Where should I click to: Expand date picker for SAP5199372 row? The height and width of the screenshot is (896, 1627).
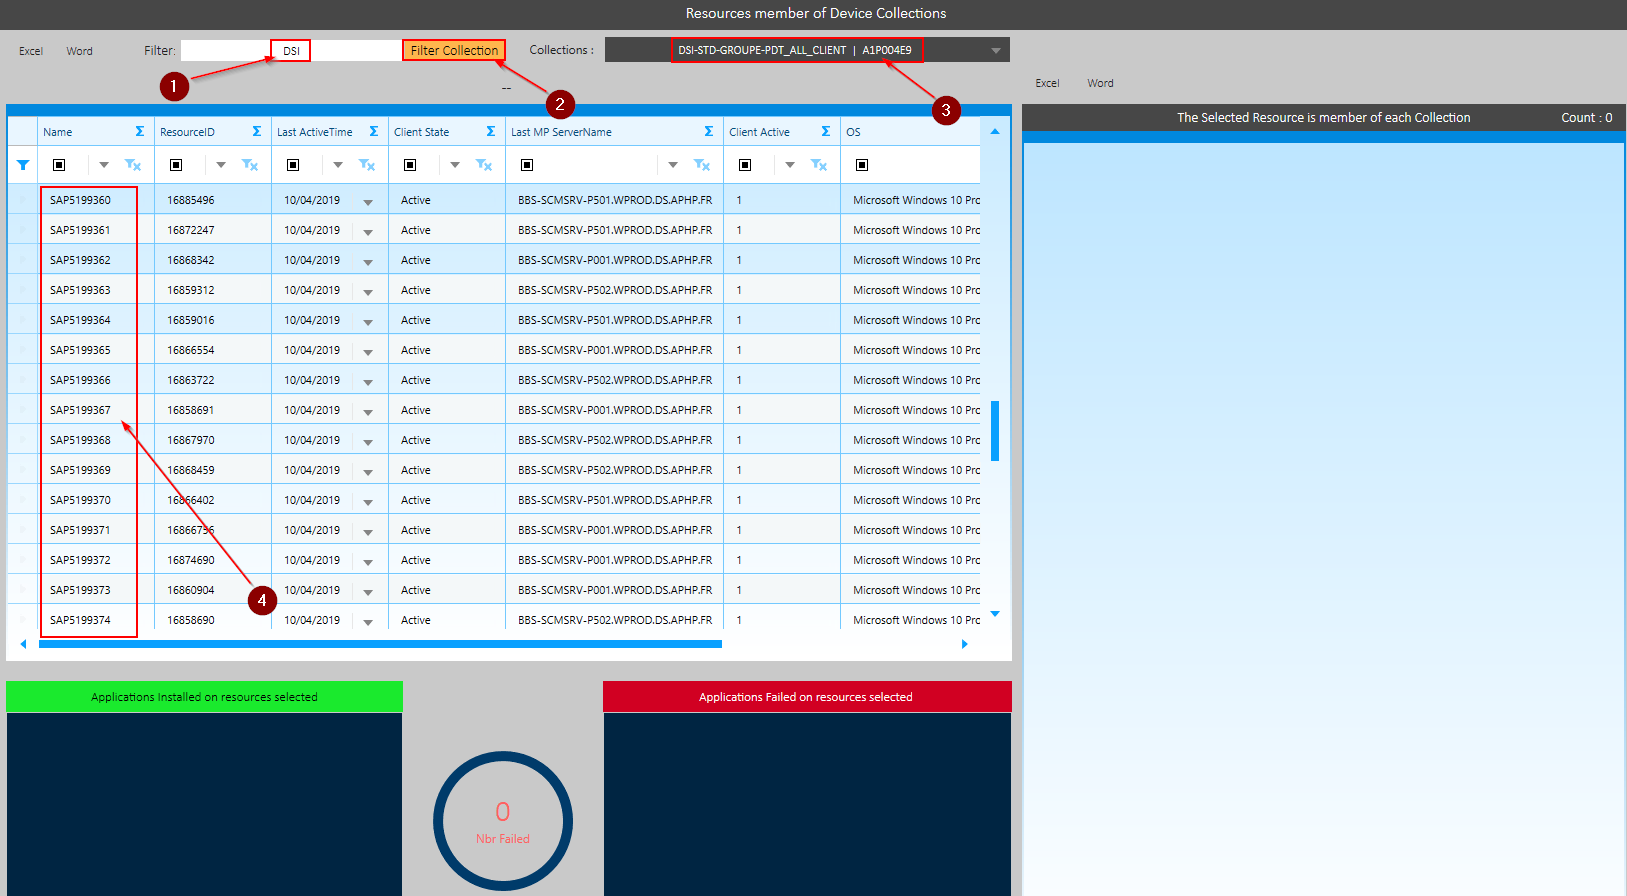(x=368, y=562)
